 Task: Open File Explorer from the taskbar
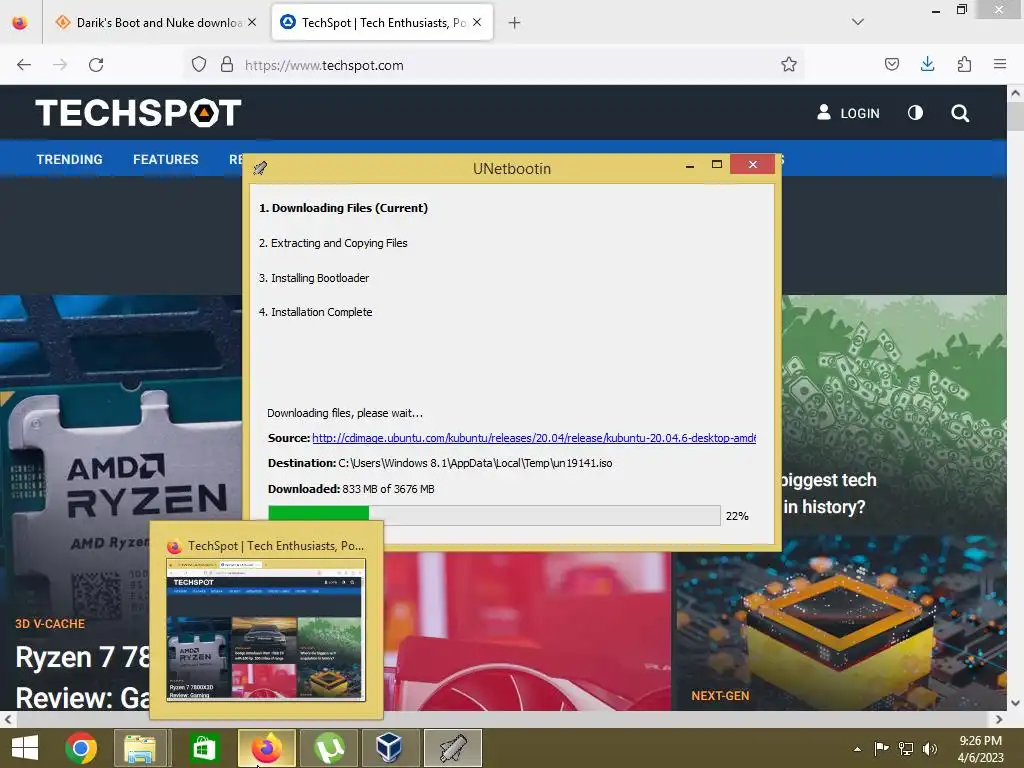click(x=140, y=748)
